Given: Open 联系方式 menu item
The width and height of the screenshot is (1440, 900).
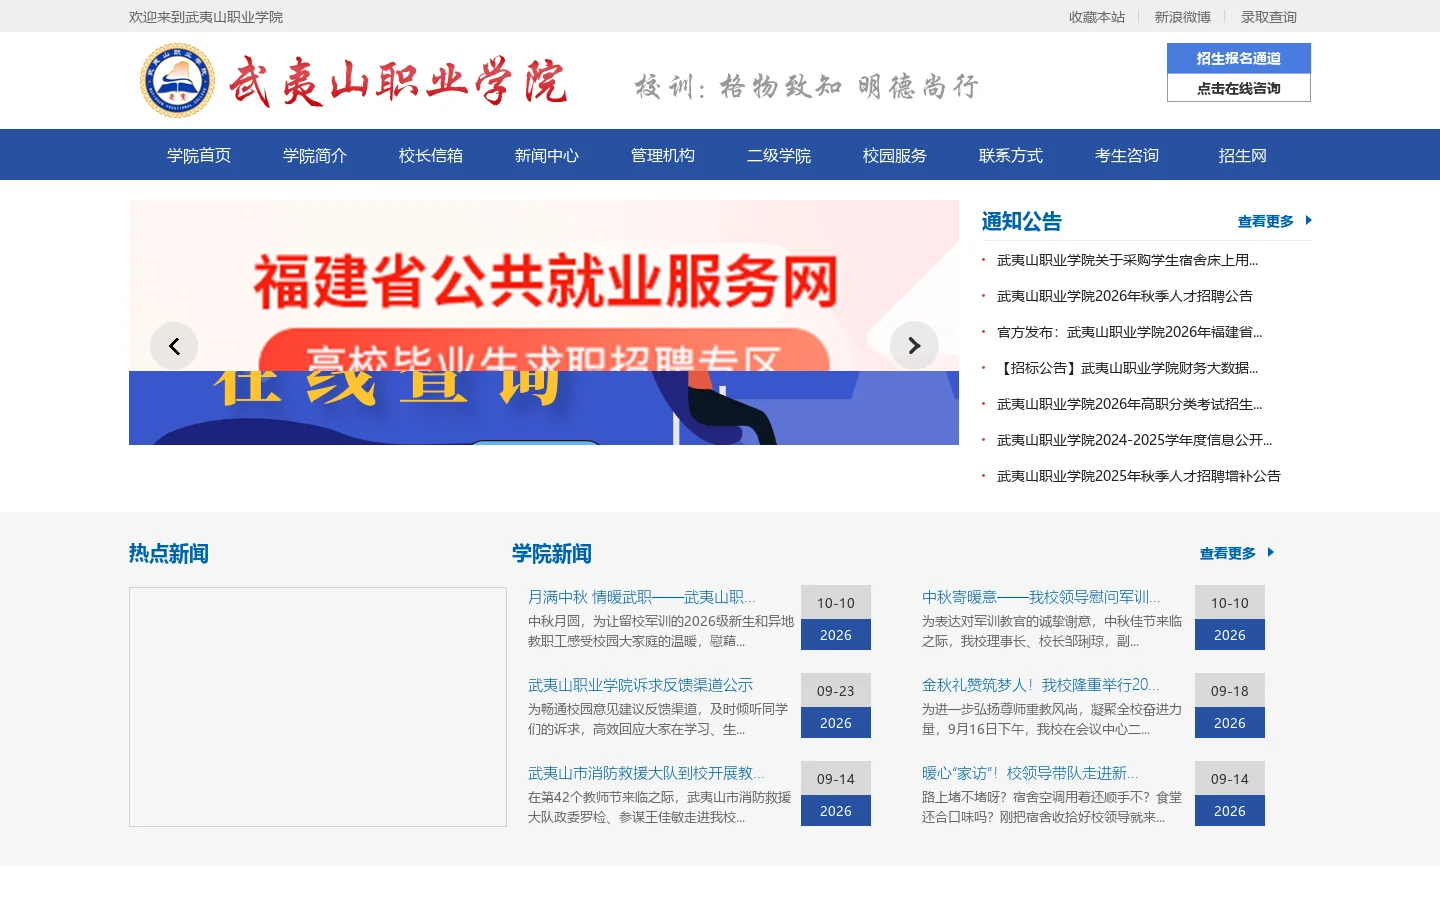Looking at the screenshot, I should click(1011, 155).
